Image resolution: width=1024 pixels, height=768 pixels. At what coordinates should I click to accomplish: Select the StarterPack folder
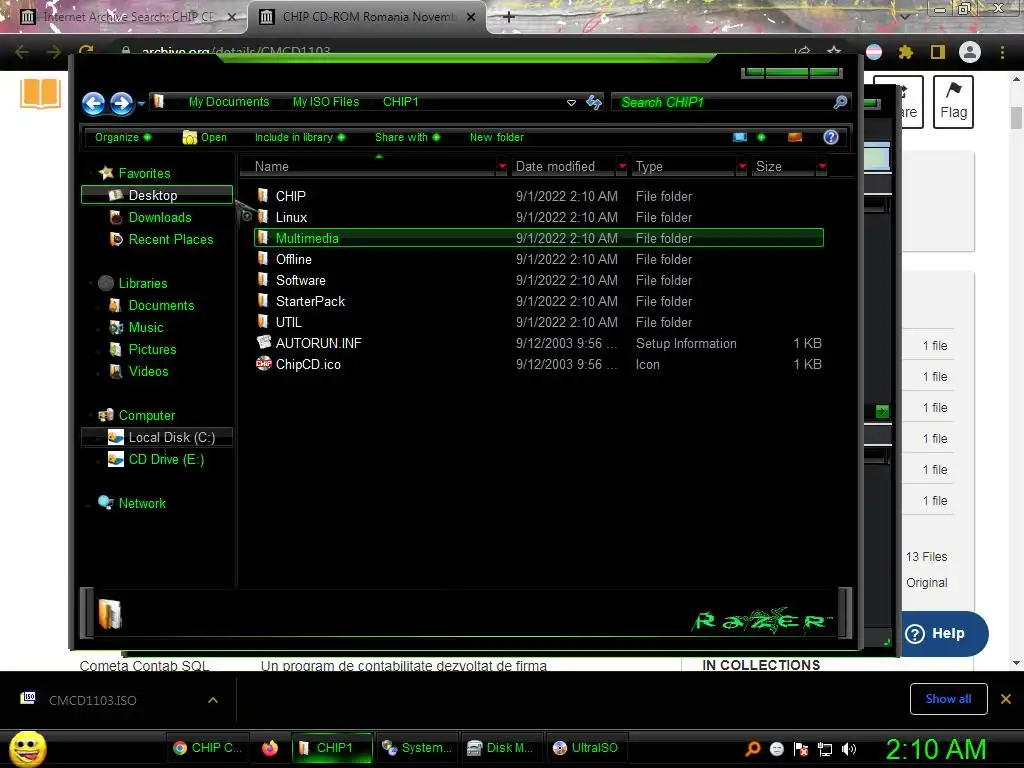pyautogui.click(x=310, y=301)
